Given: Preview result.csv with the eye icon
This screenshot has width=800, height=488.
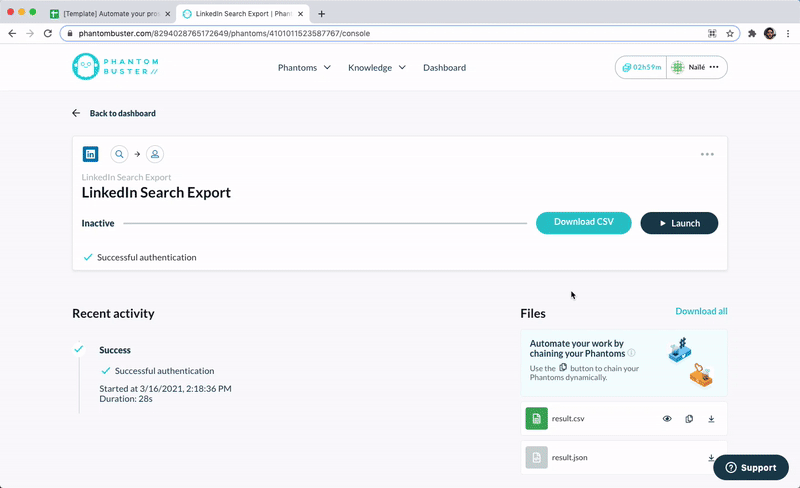Looking at the screenshot, I should pos(667,419).
